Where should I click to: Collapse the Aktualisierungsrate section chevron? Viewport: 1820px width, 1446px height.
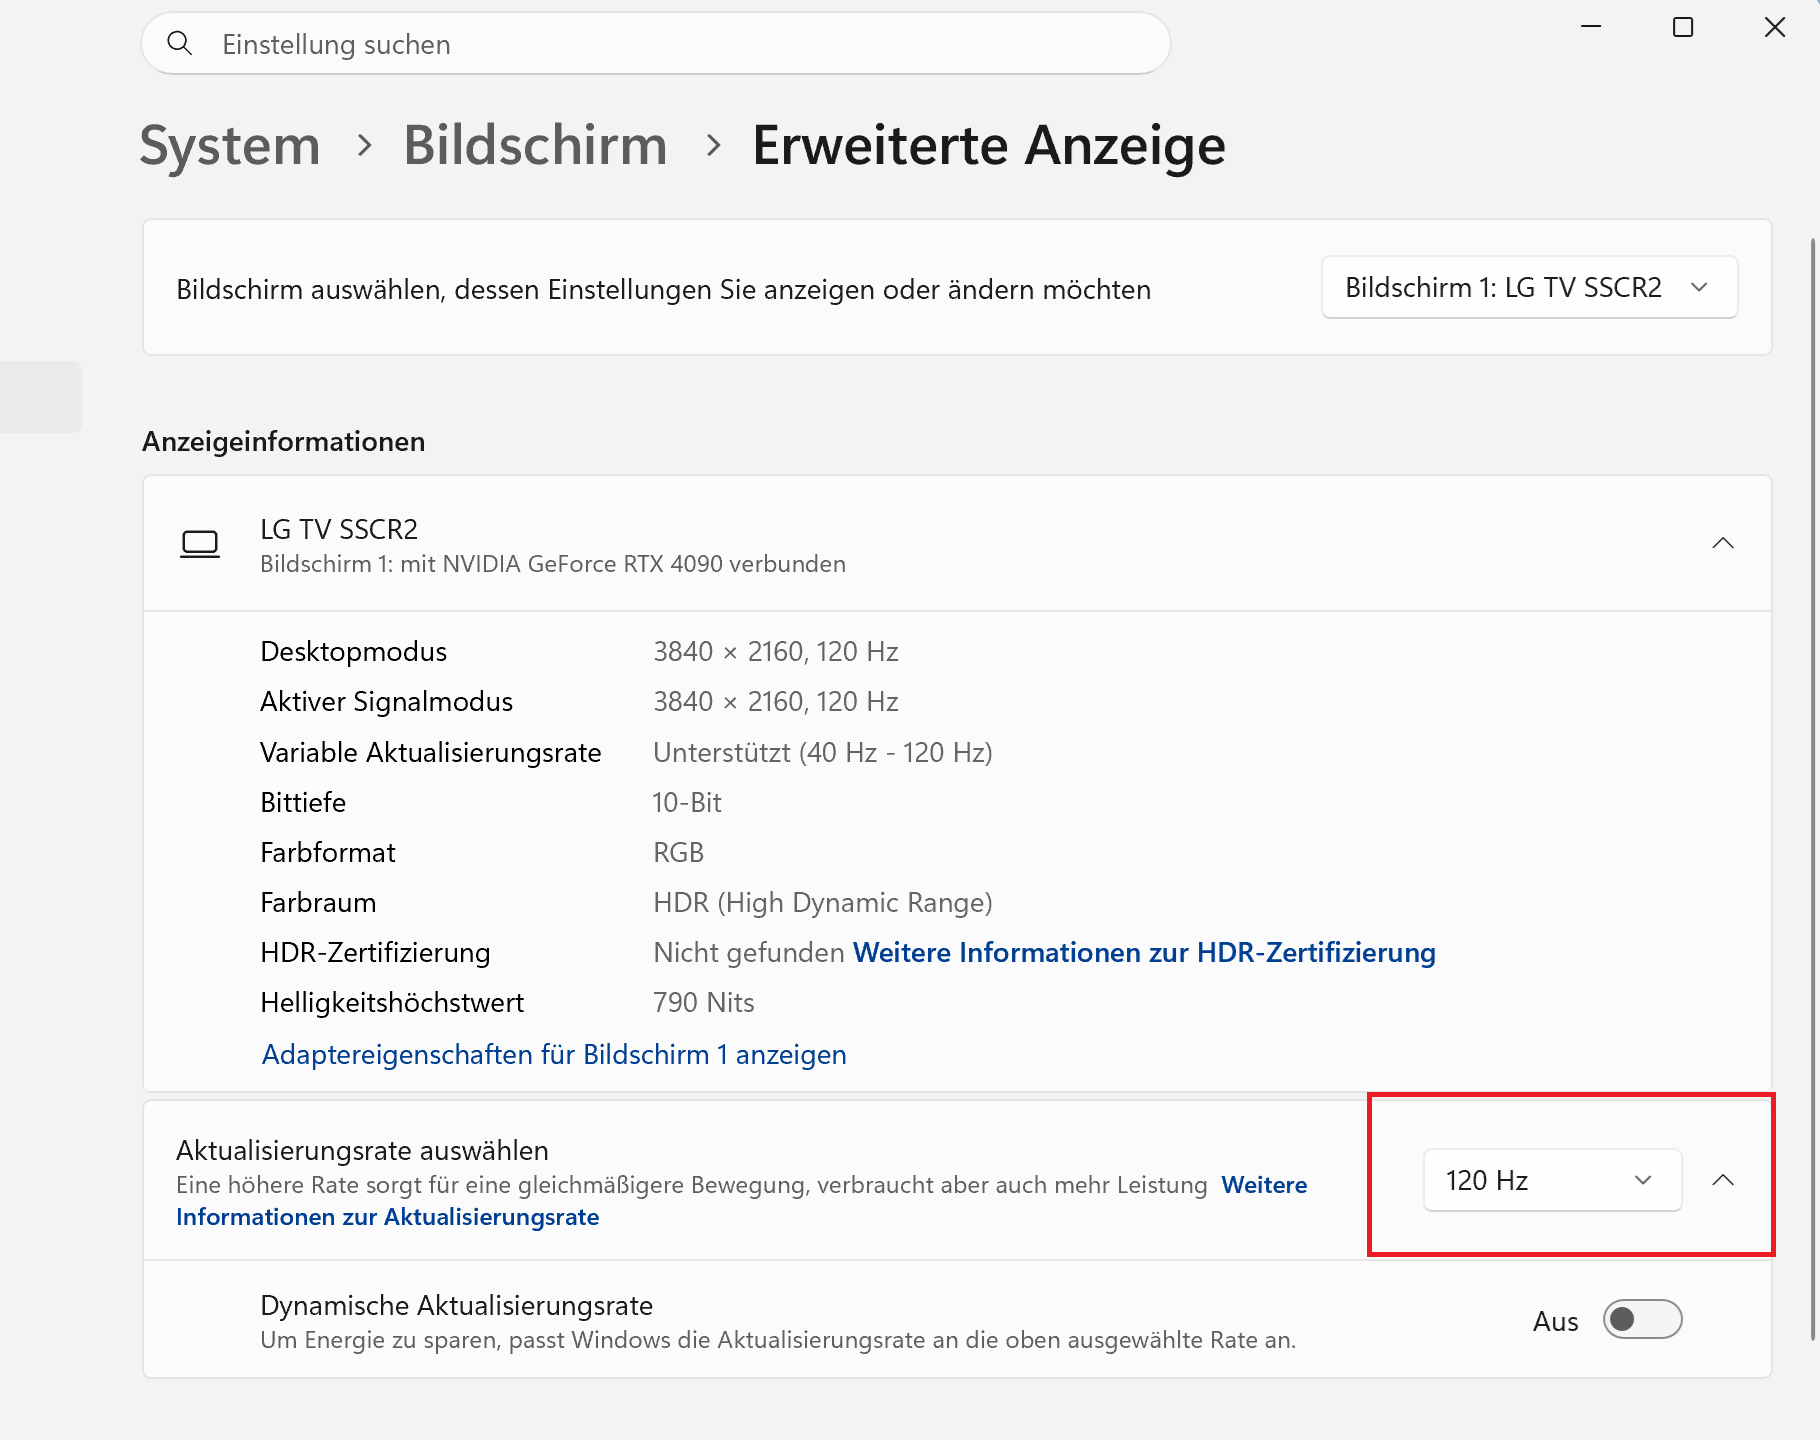coord(1722,1180)
